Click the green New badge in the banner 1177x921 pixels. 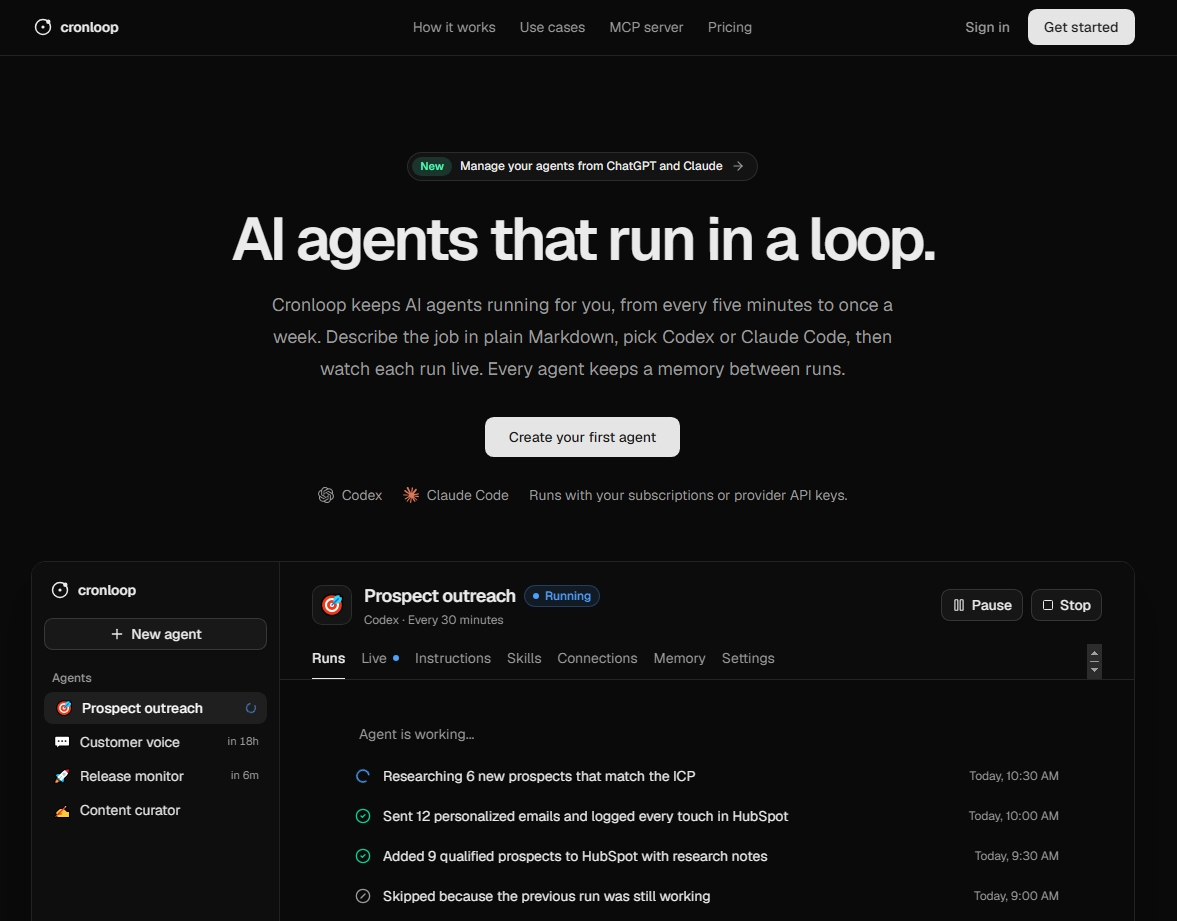point(432,166)
